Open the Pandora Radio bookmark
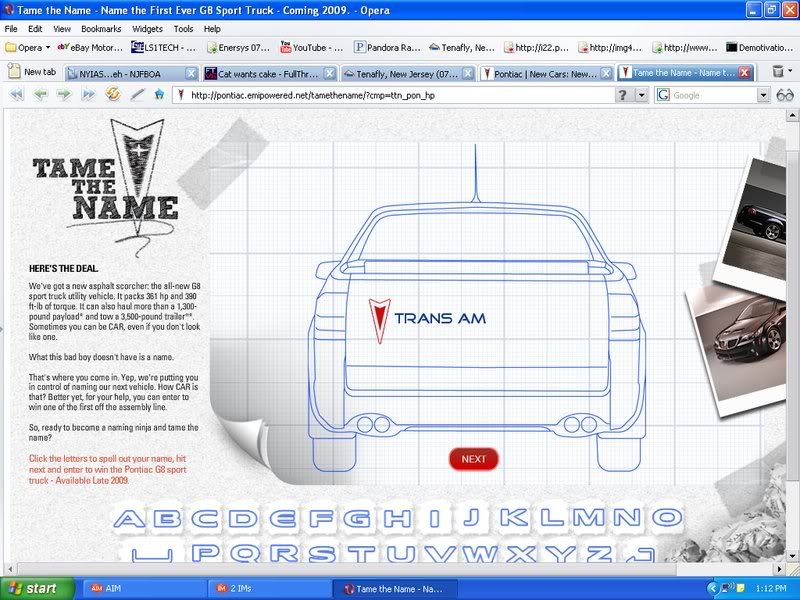Viewport: 800px width, 600px height. point(387,47)
